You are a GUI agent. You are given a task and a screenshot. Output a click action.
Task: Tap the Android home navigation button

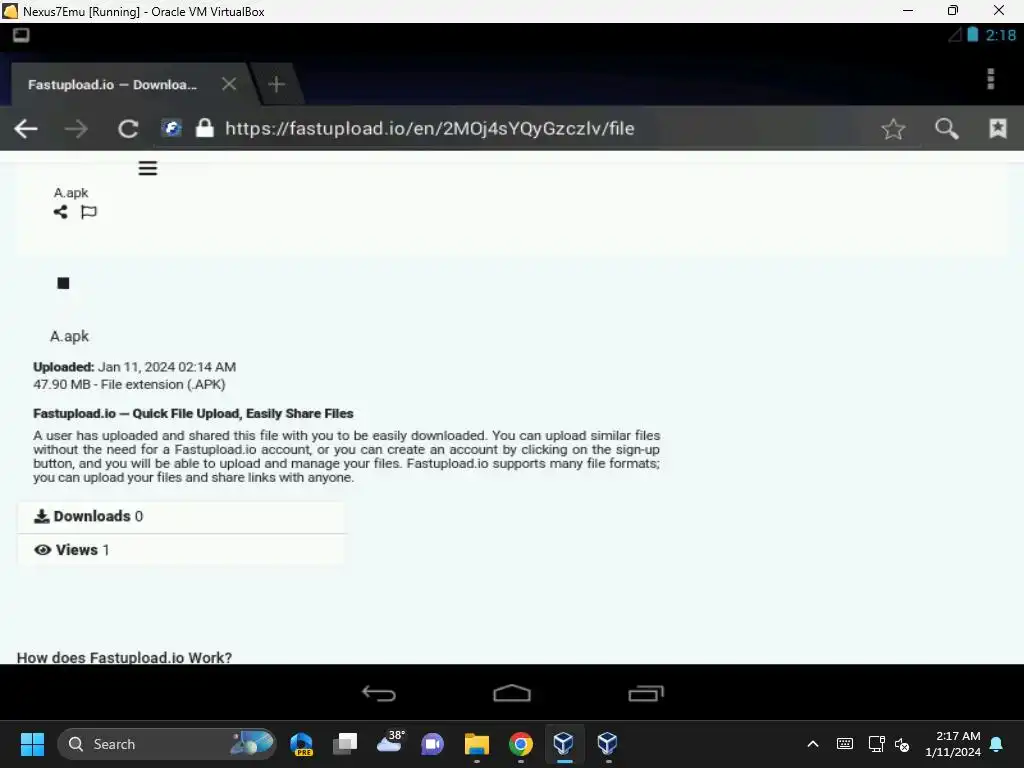512,693
